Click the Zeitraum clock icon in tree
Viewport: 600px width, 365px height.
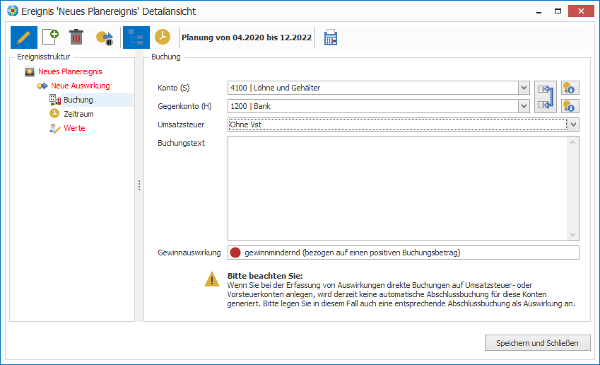coord(54,114)
